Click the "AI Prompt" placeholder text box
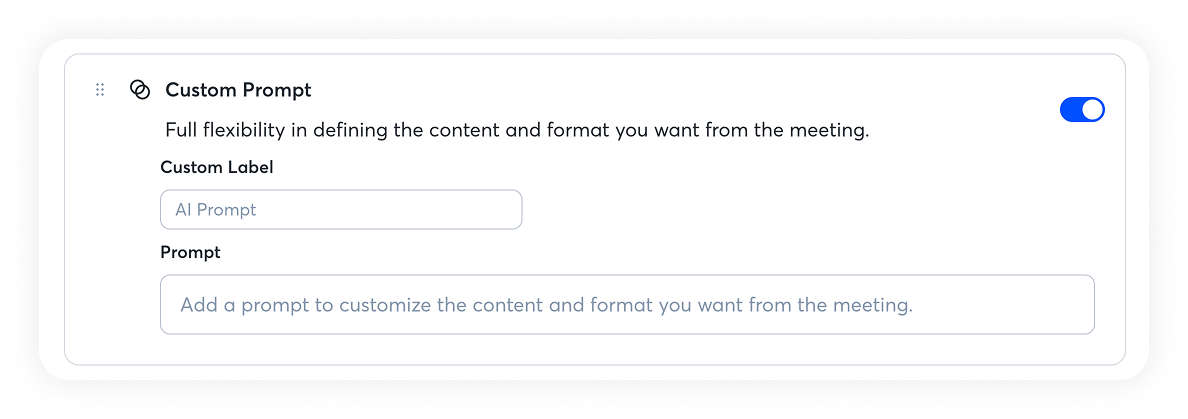This screenshot has width=1188, height=419. [x=341, y=210]
